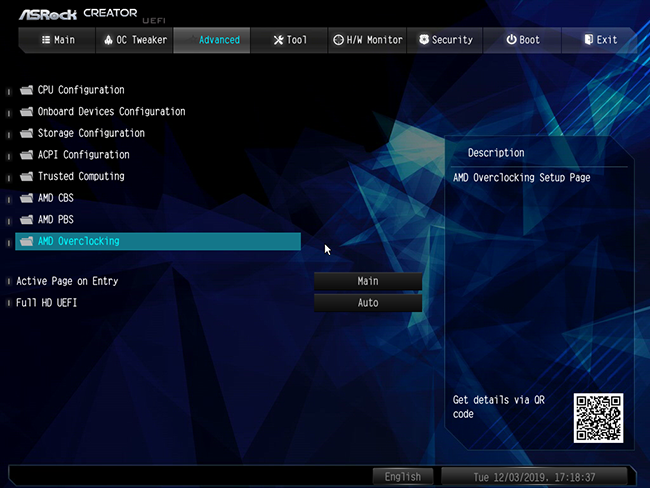Viewport: 650px width, 488px height.
Task: Click the ASRock Creator logo
Action: [x=78, y=14]
